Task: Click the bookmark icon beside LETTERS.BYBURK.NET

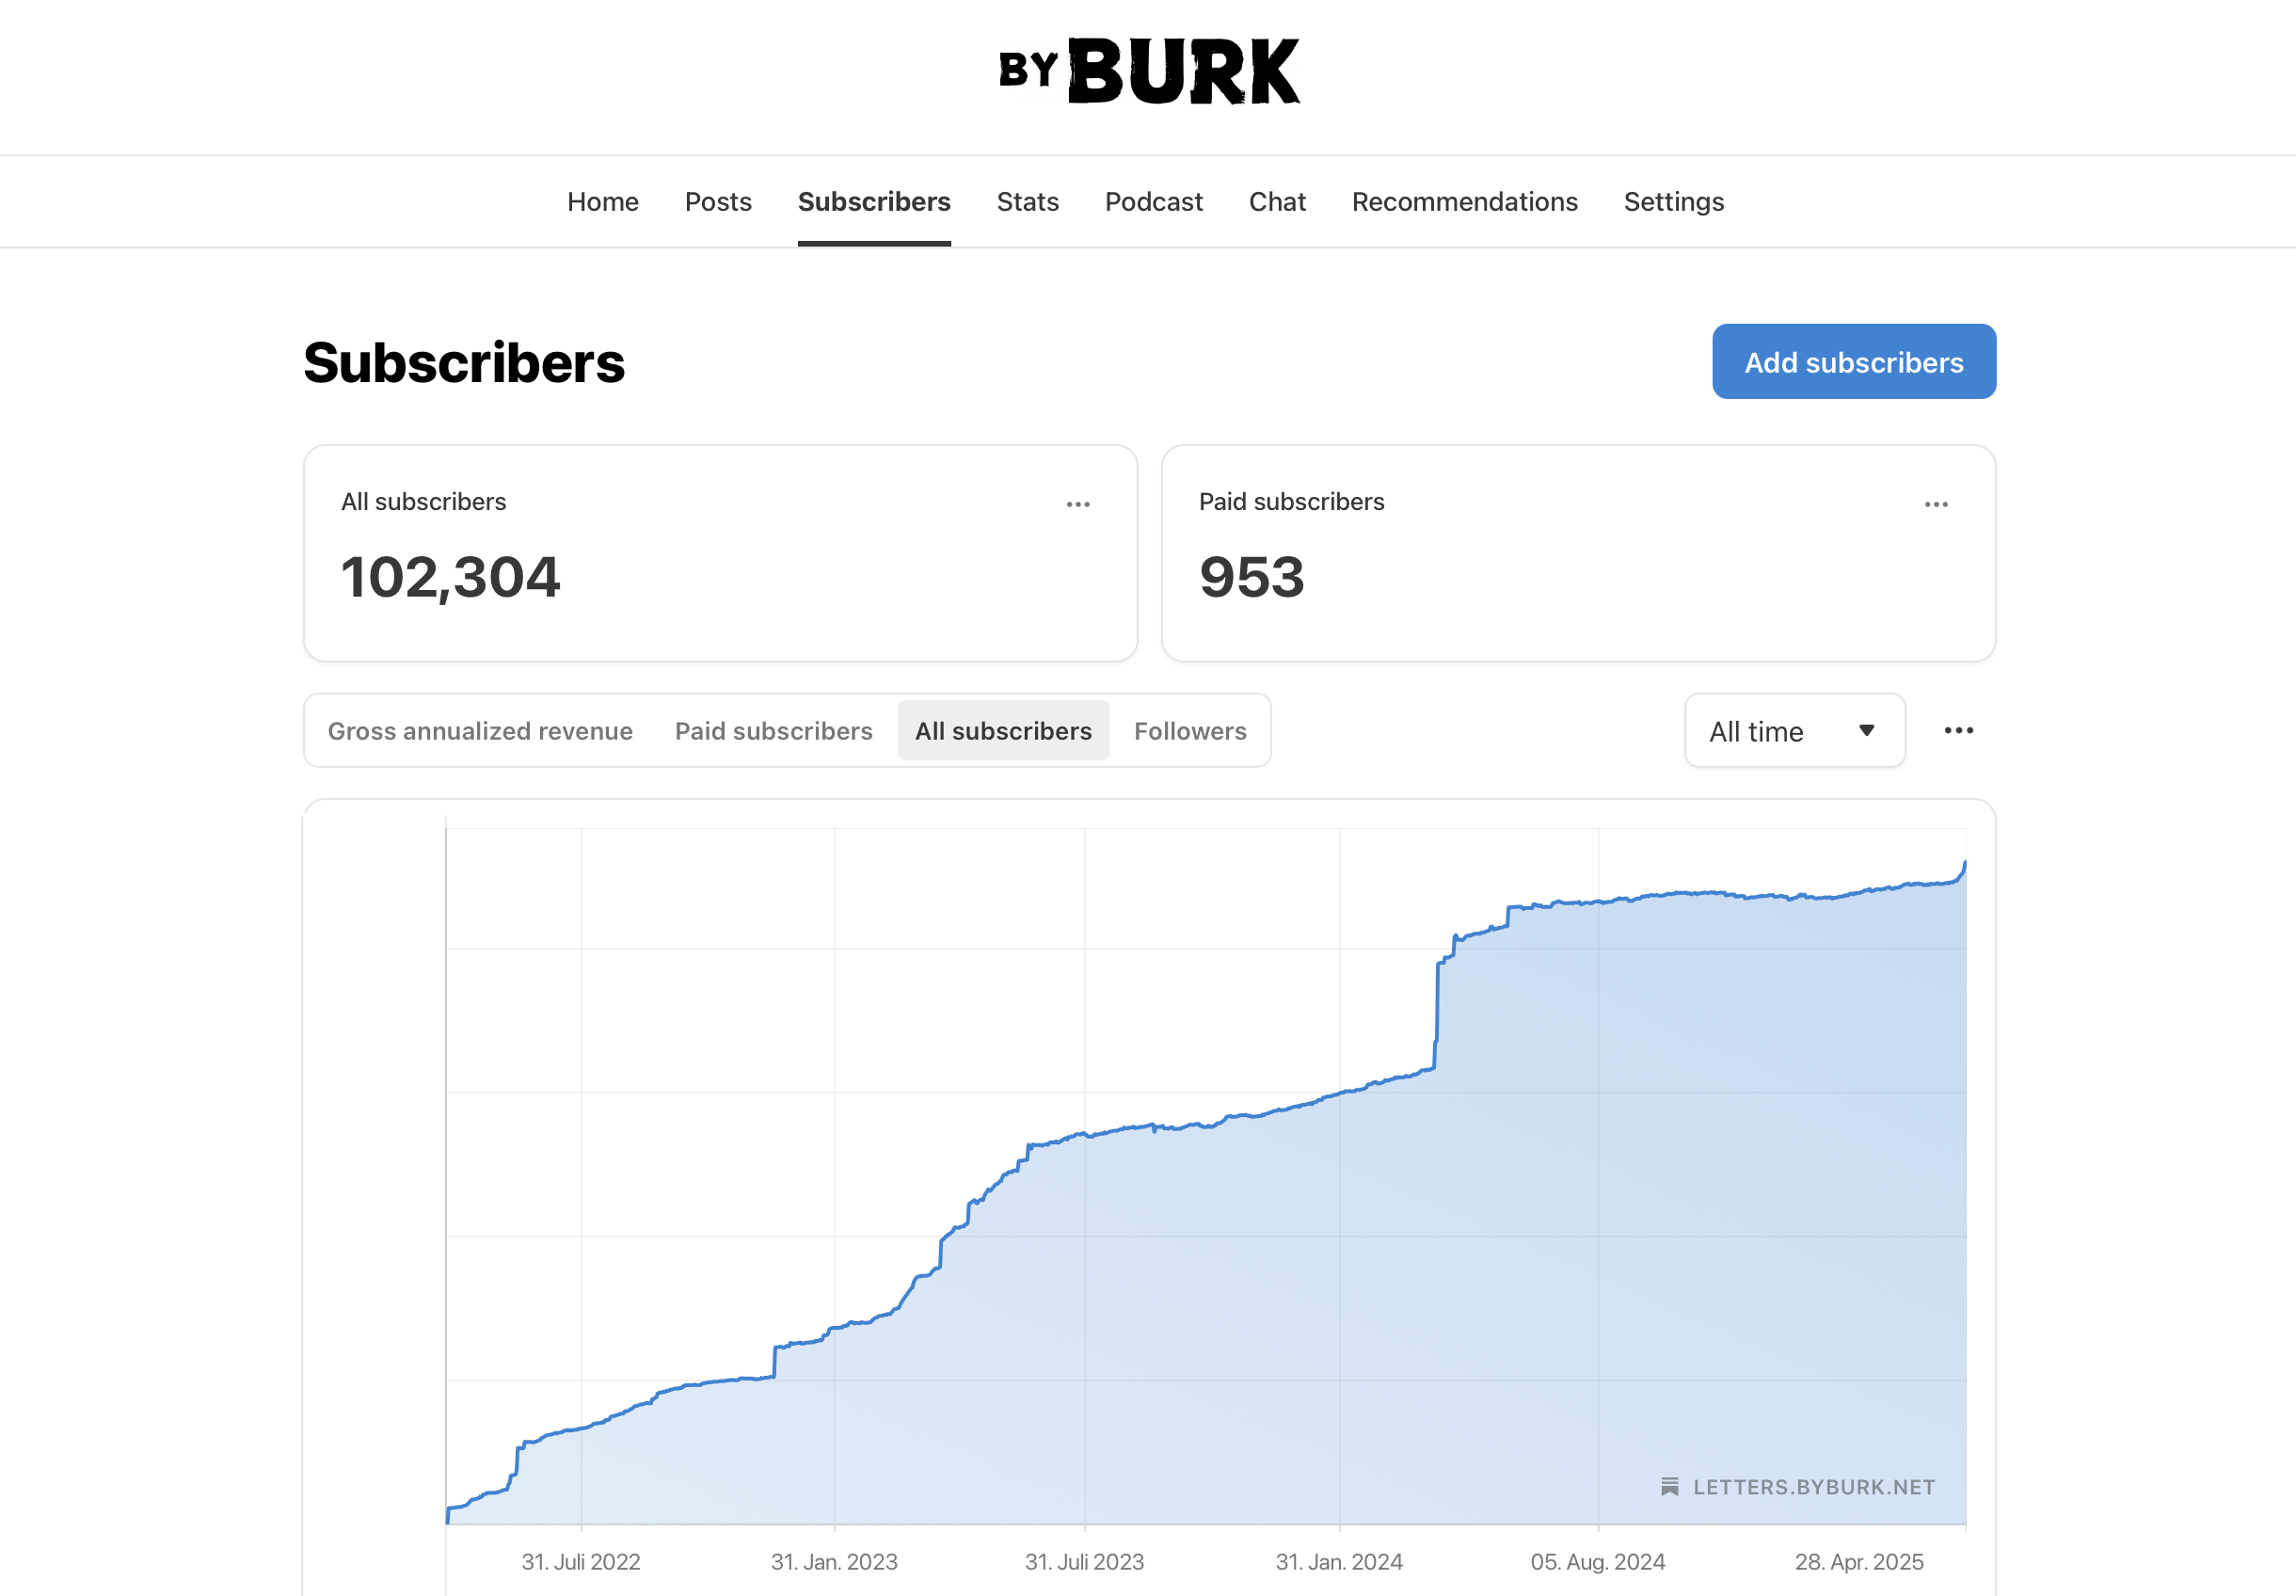Action: (1669, 1487)
